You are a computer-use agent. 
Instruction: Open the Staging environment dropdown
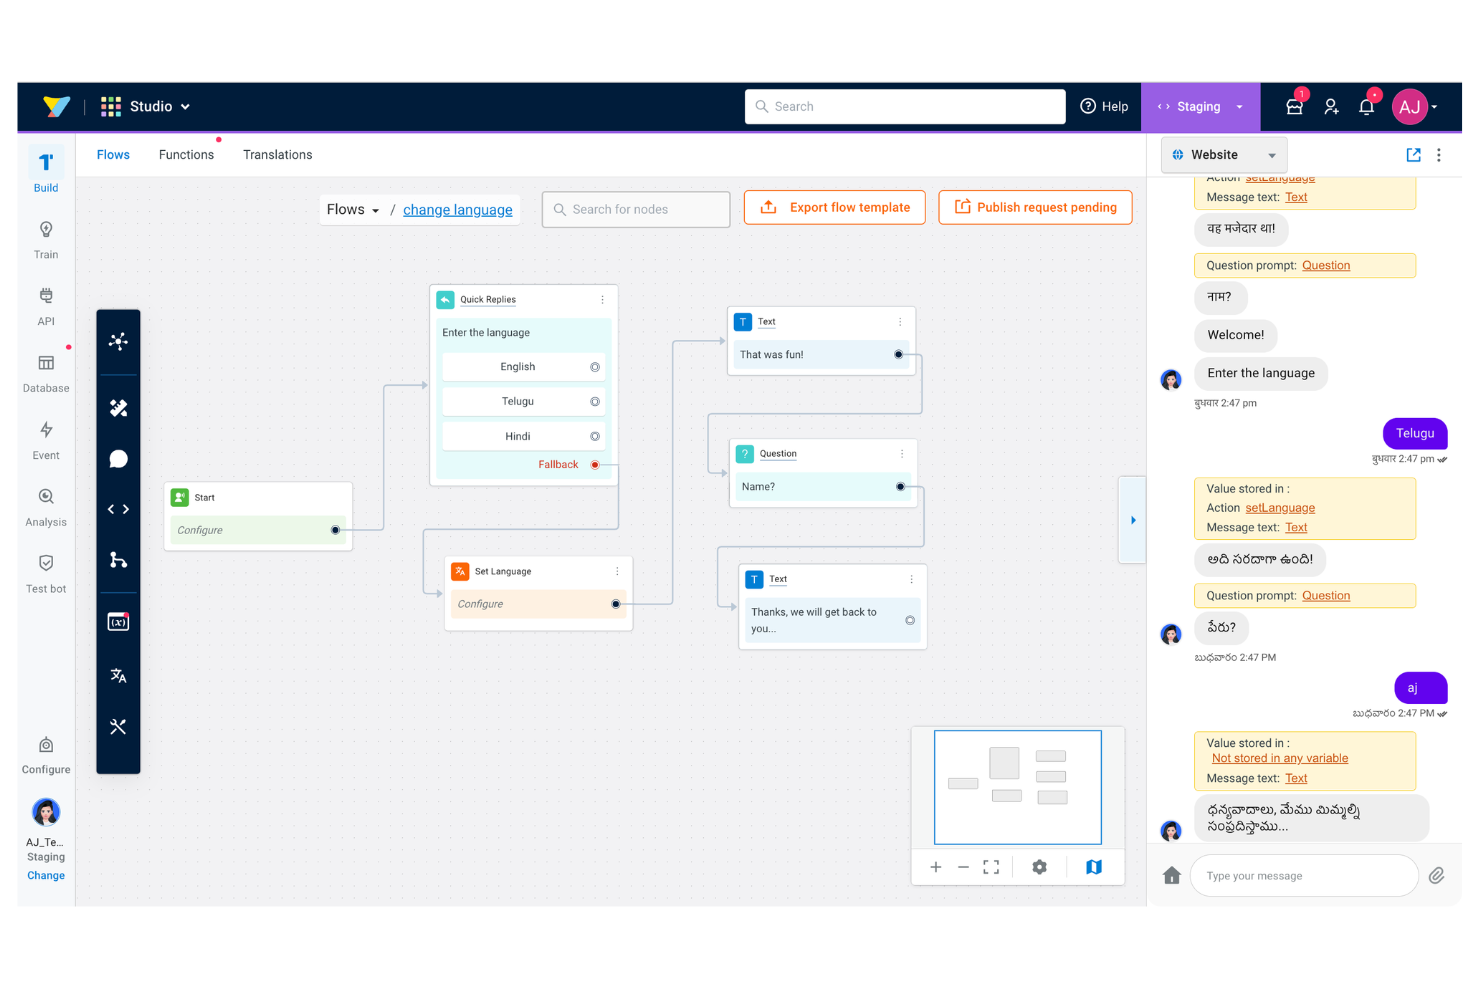point(1200,106)
